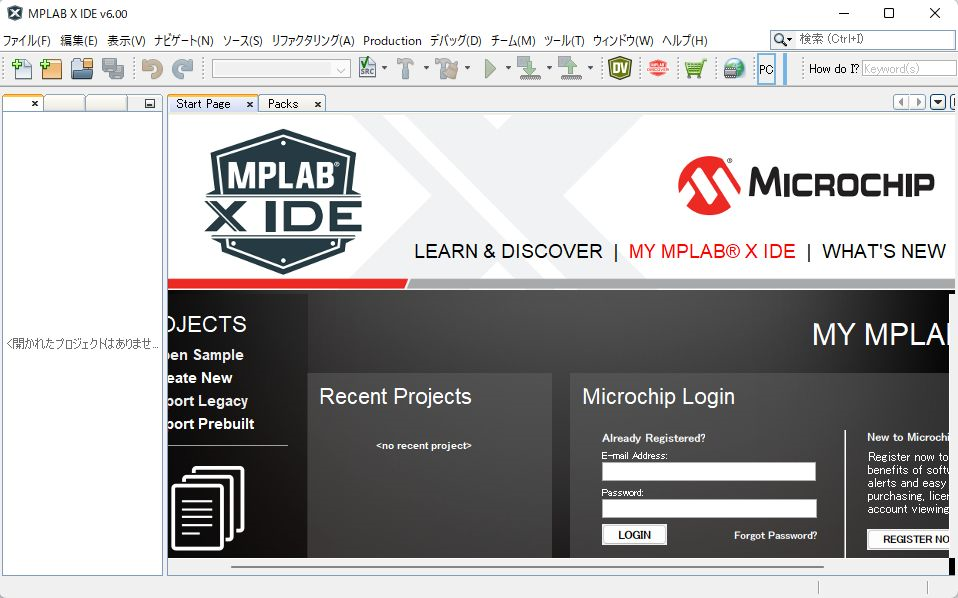958x598 pixels.
Task: Click the Undo arrow icon
Action: [152, 68]
